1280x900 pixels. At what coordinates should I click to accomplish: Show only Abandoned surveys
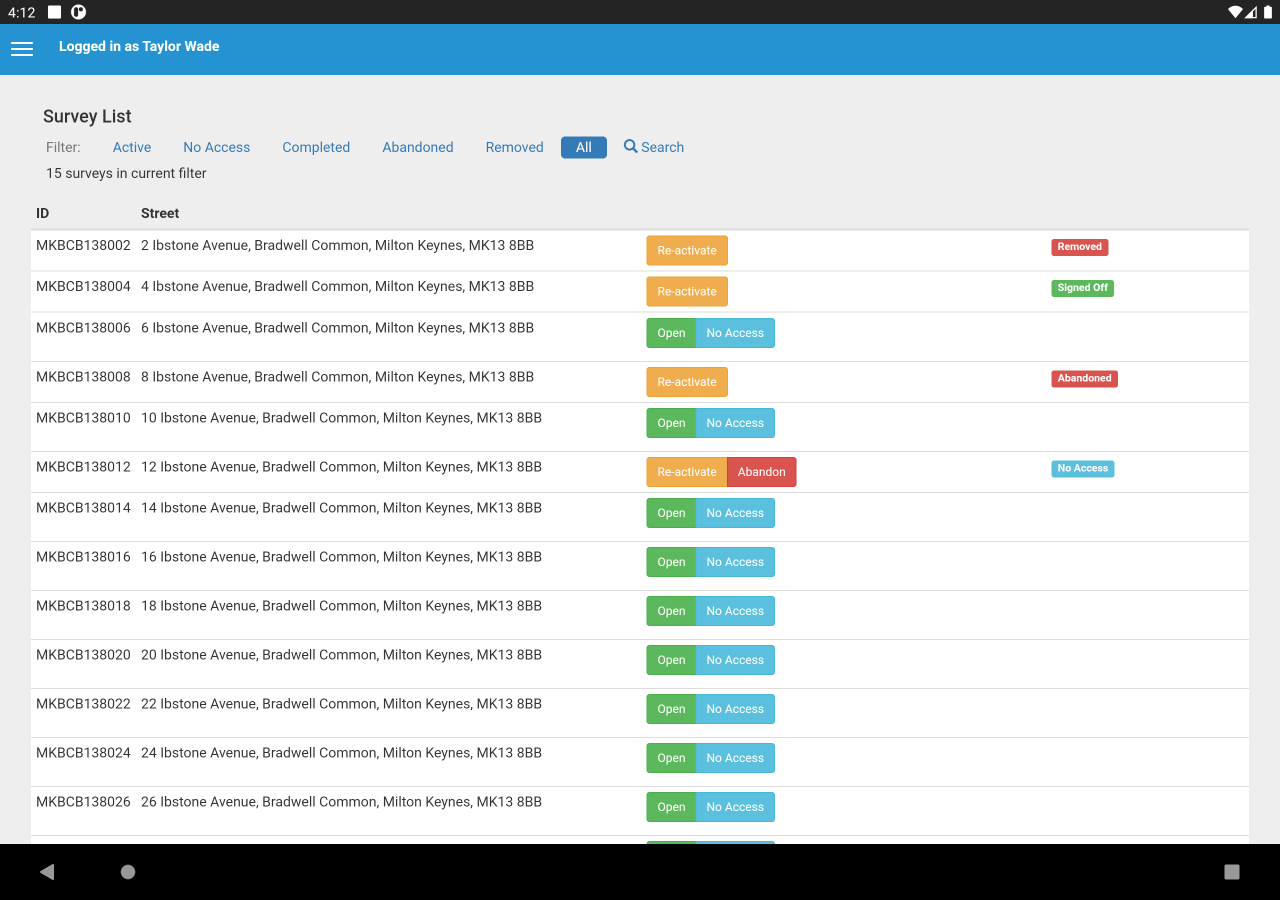point(417,147)
